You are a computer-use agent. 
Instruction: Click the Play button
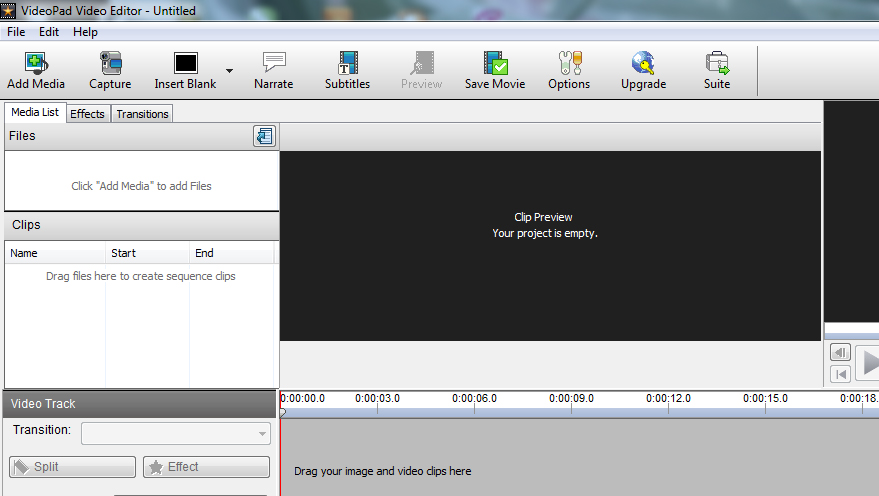pyautogui.click(x=868, y=363)
